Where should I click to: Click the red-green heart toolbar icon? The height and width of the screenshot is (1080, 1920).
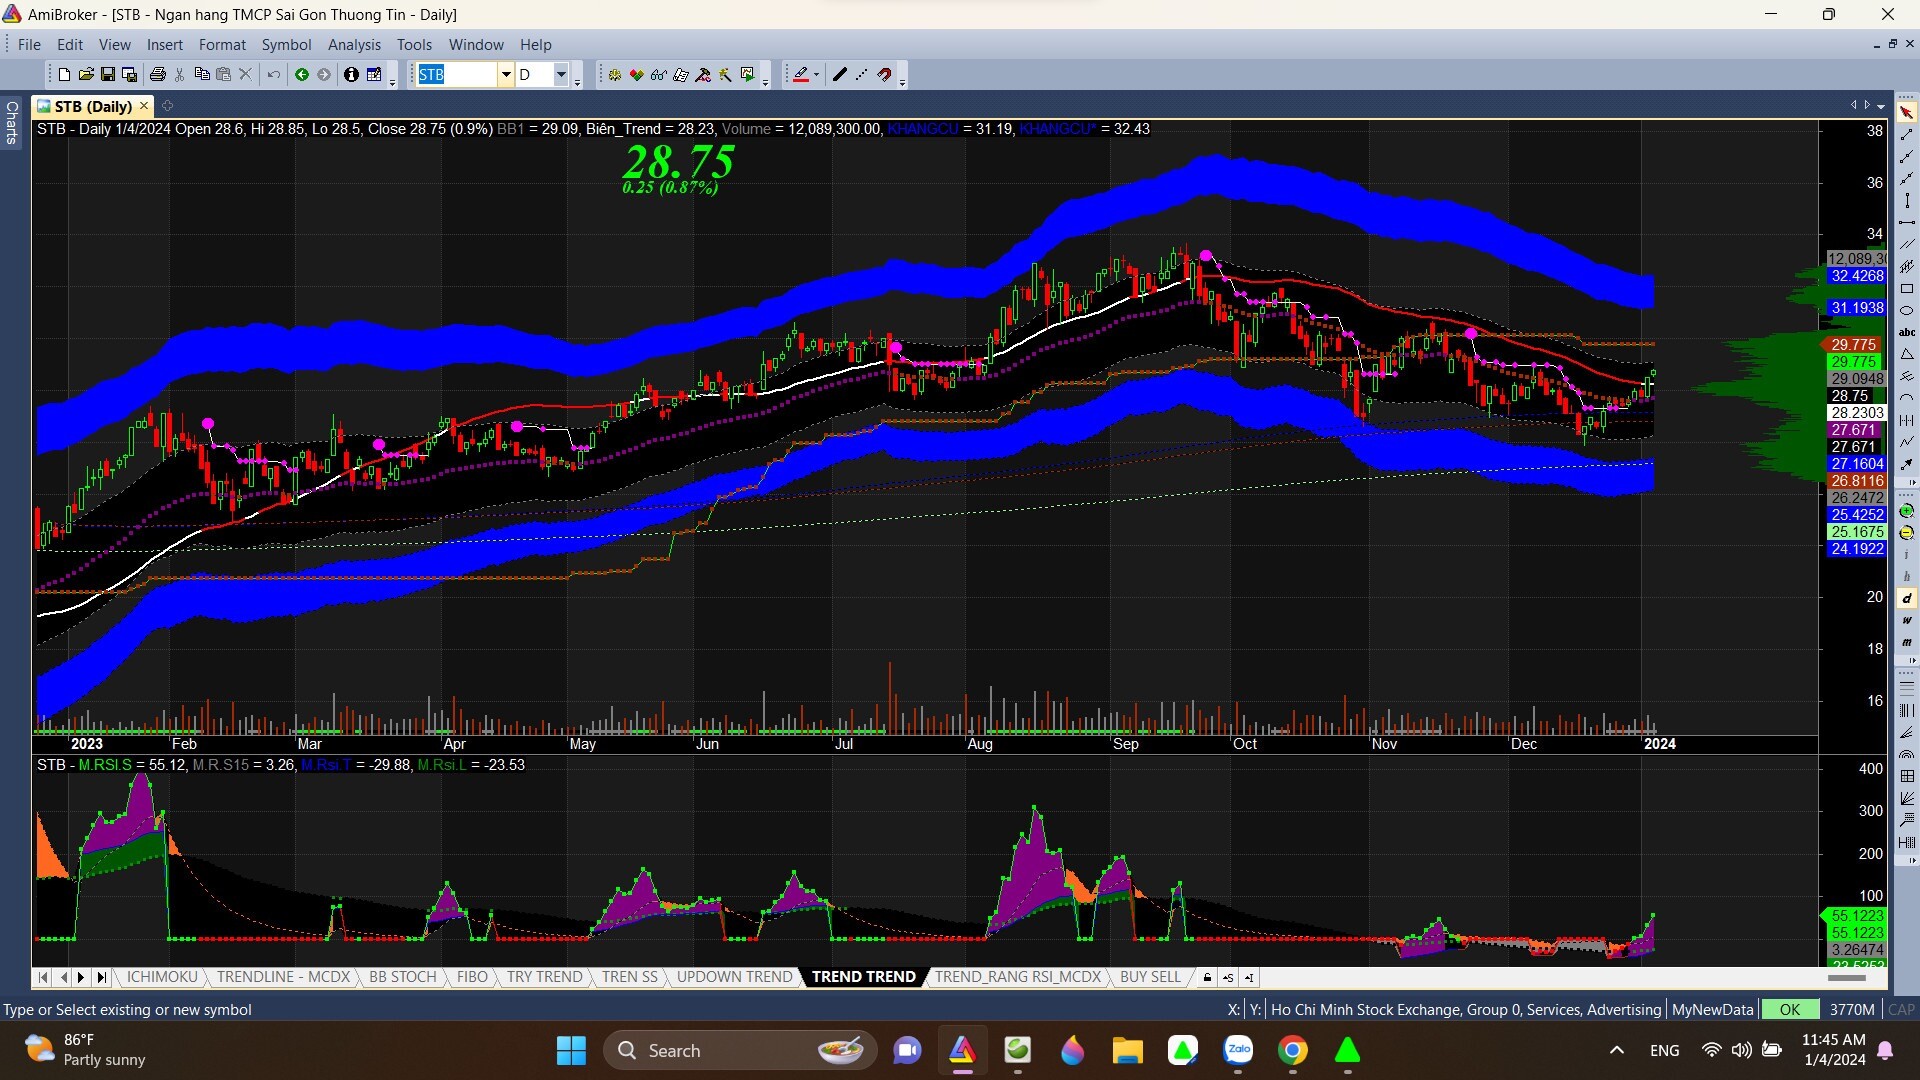[636, 75]
